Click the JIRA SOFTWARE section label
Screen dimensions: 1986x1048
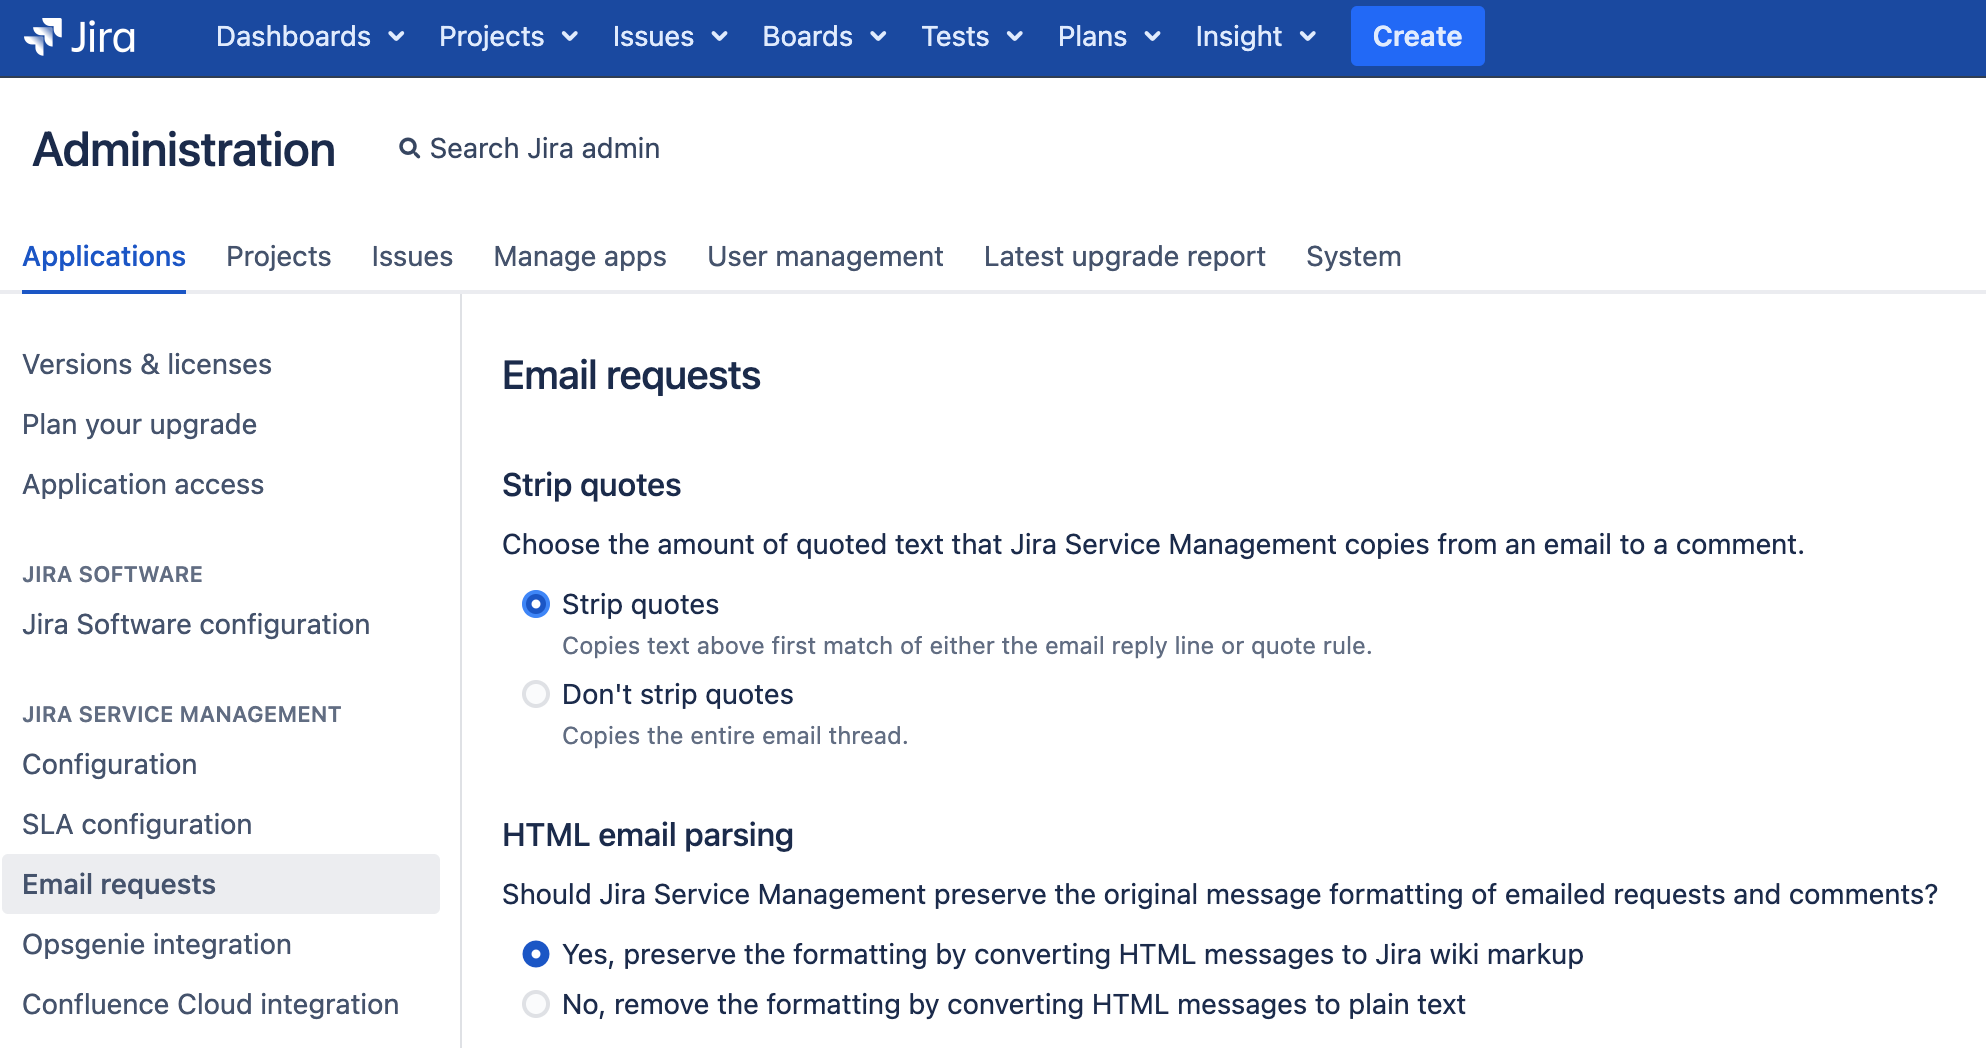pos(112,574)
